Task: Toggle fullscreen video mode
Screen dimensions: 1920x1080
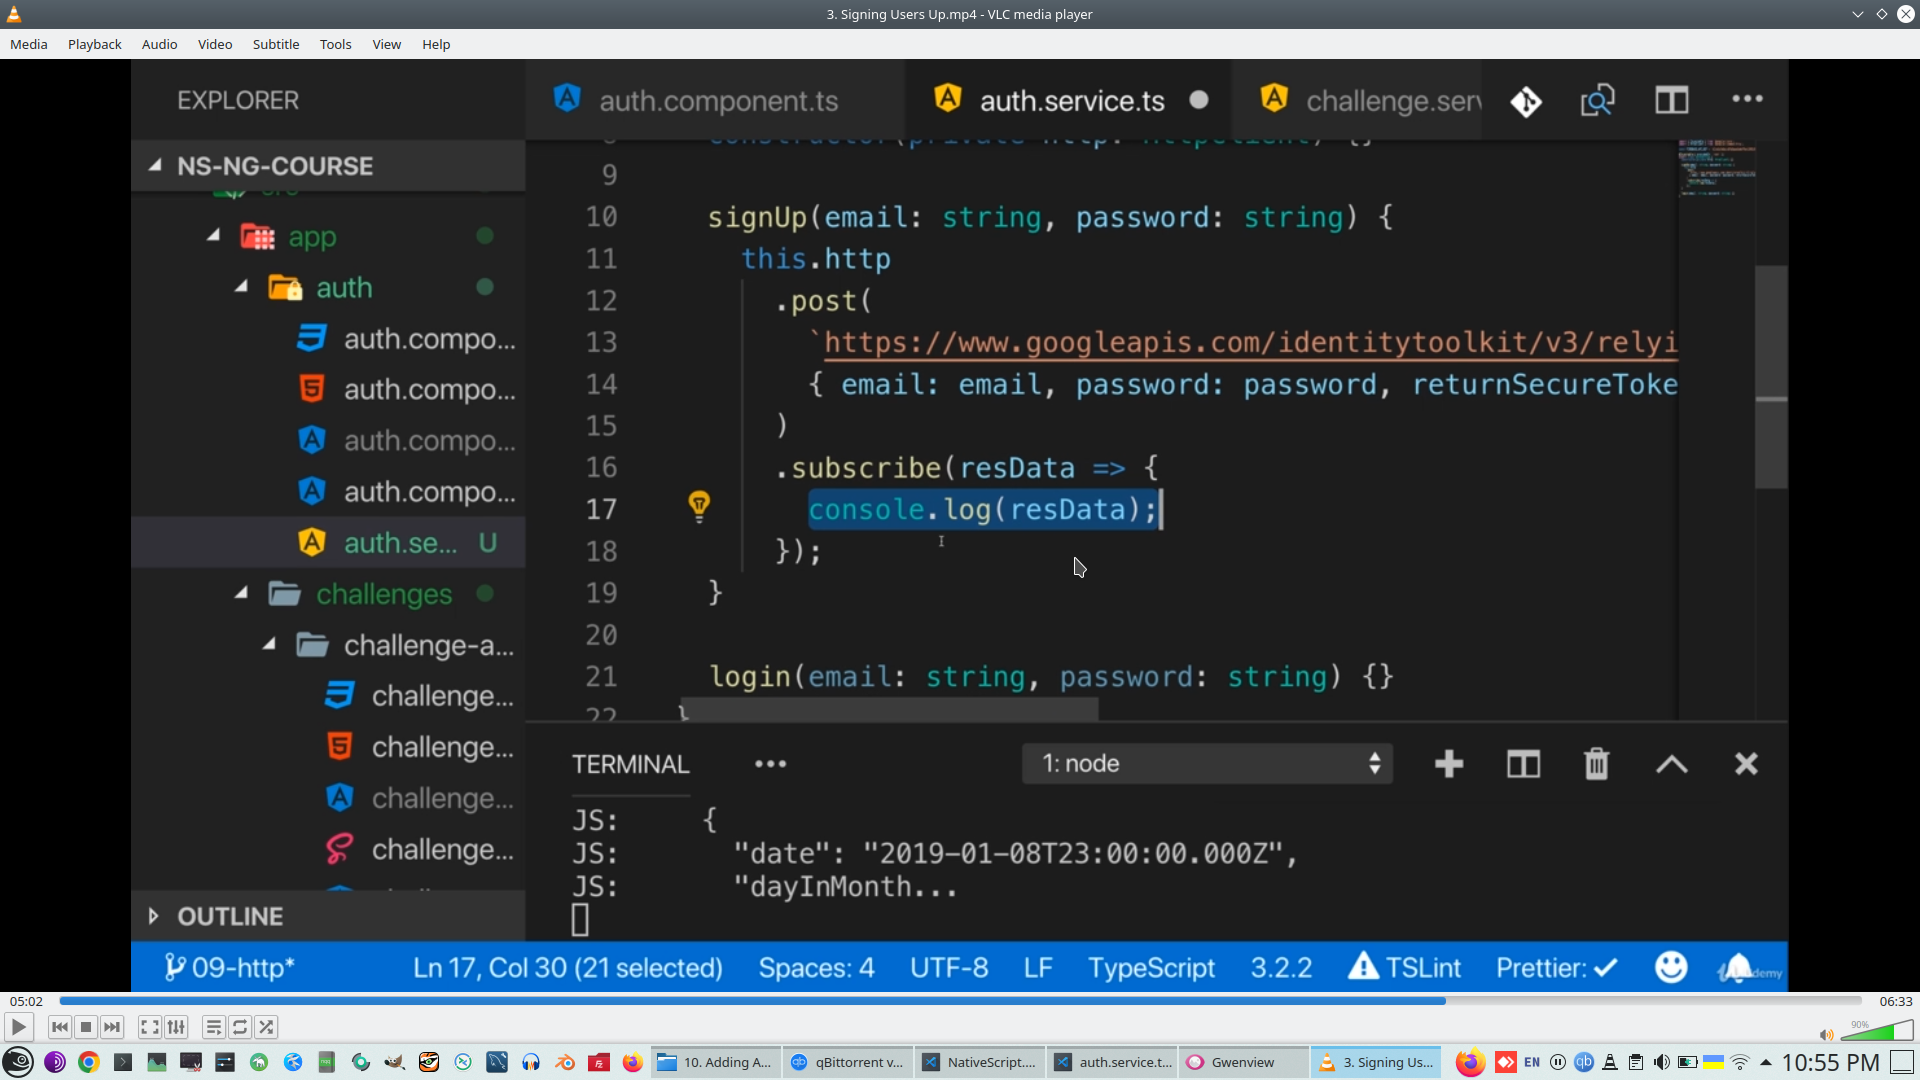Action: coord(150,1027)
